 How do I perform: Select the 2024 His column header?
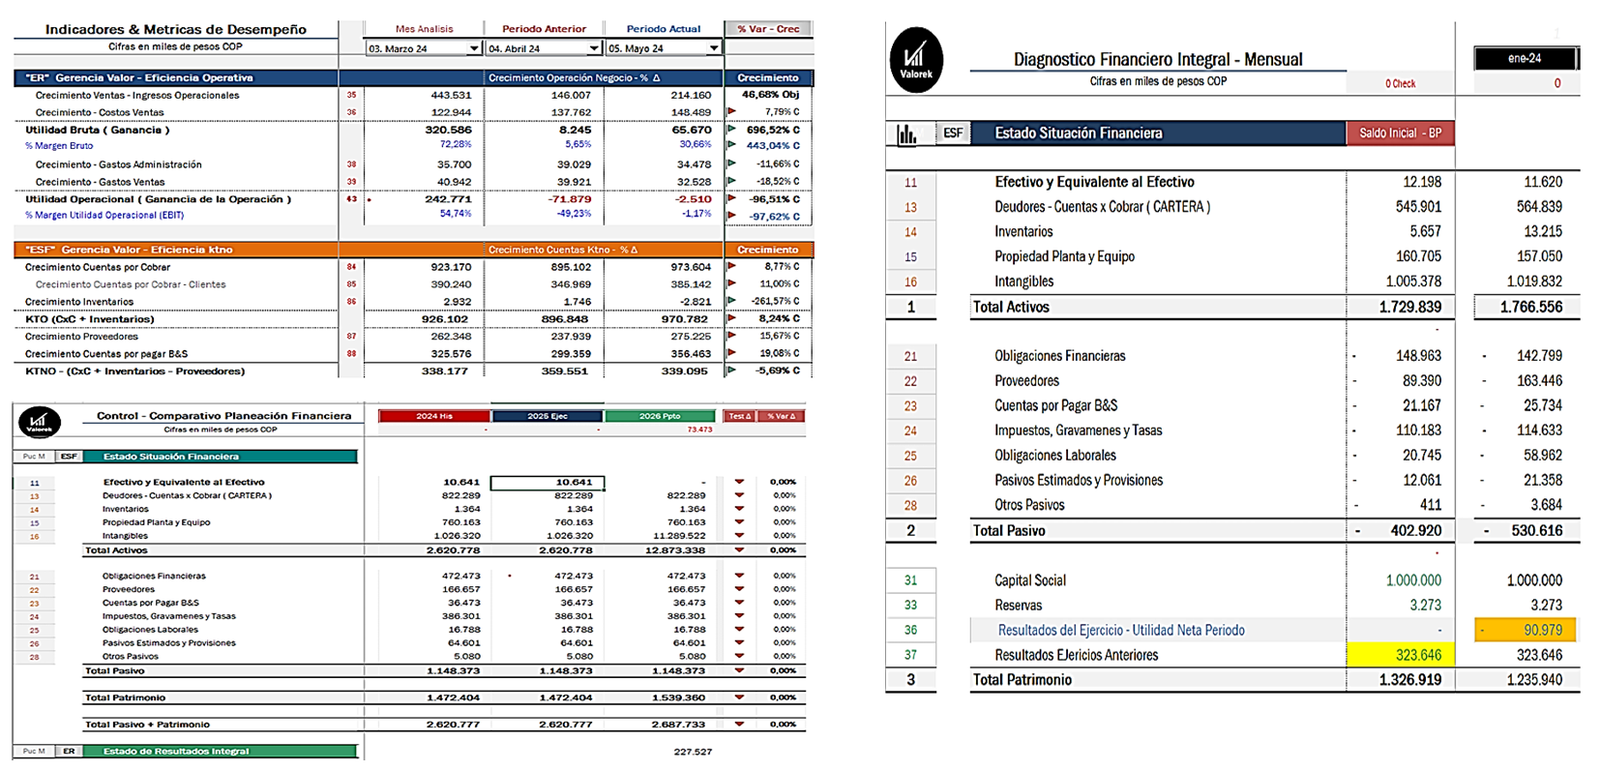click(x=434, y=416)
